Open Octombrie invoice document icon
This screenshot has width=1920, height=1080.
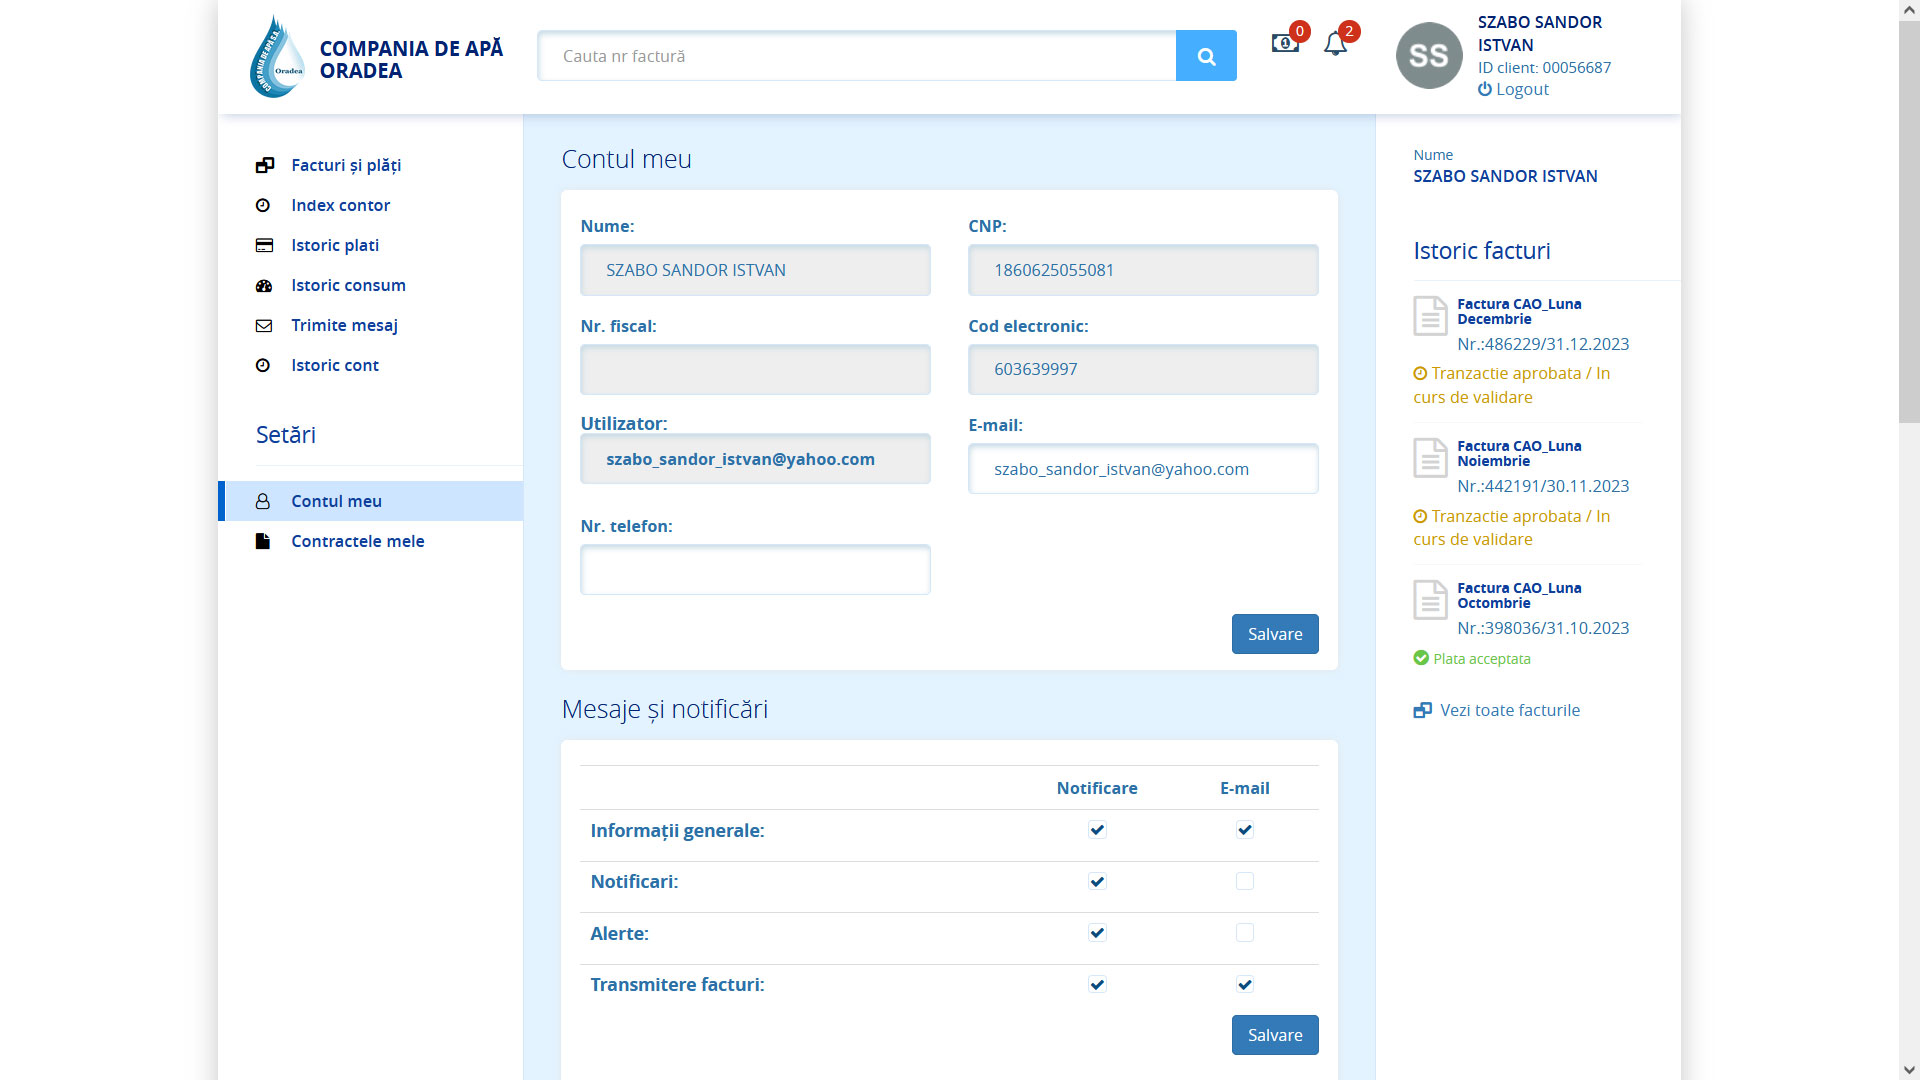pos(1430,600)
